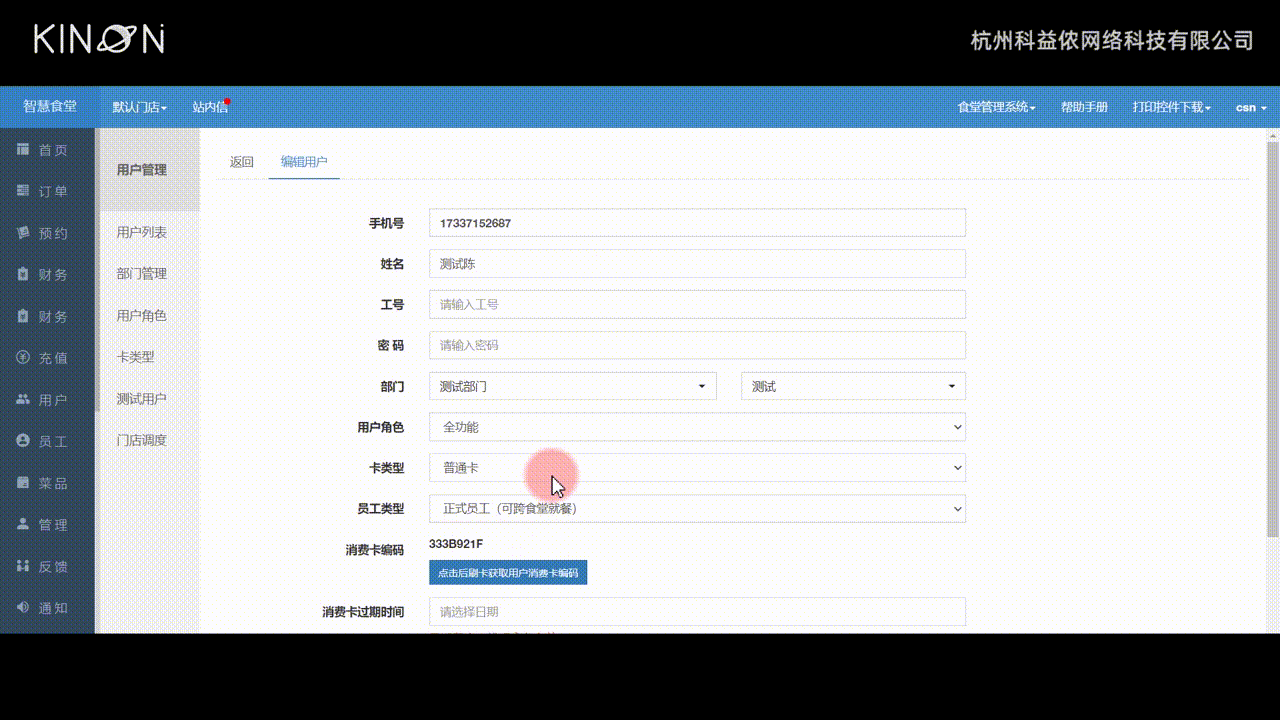This screenshot has width=1280, height=720.
Task: Open 卡类型 in the side menu
Action: [135, 357]
